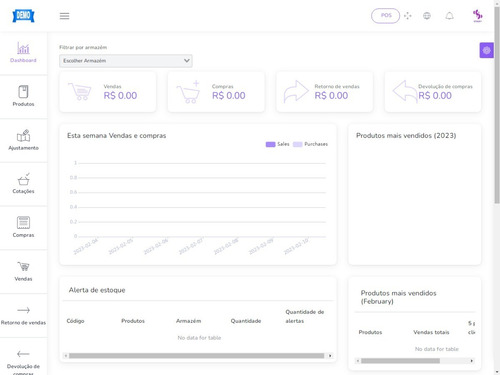Screen dimensions: 500x375
Task: Click the Vendas totais column header
Action: 431,332
